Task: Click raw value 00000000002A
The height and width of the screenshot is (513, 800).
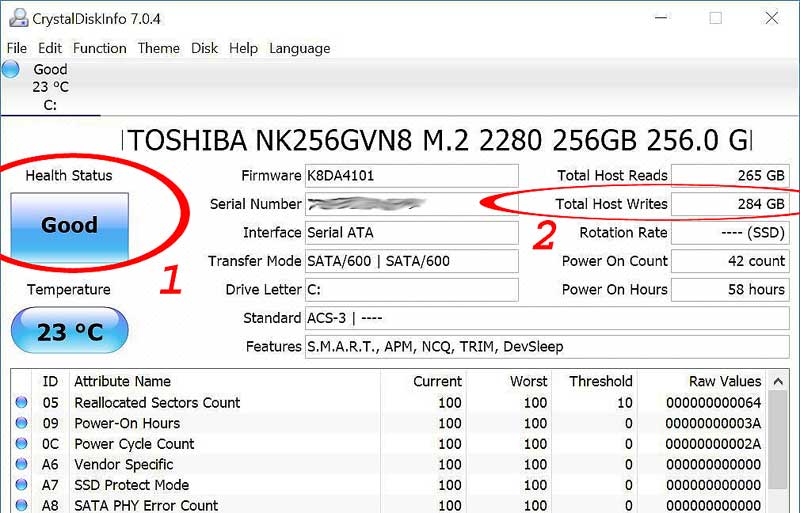Action: (713, 444)
